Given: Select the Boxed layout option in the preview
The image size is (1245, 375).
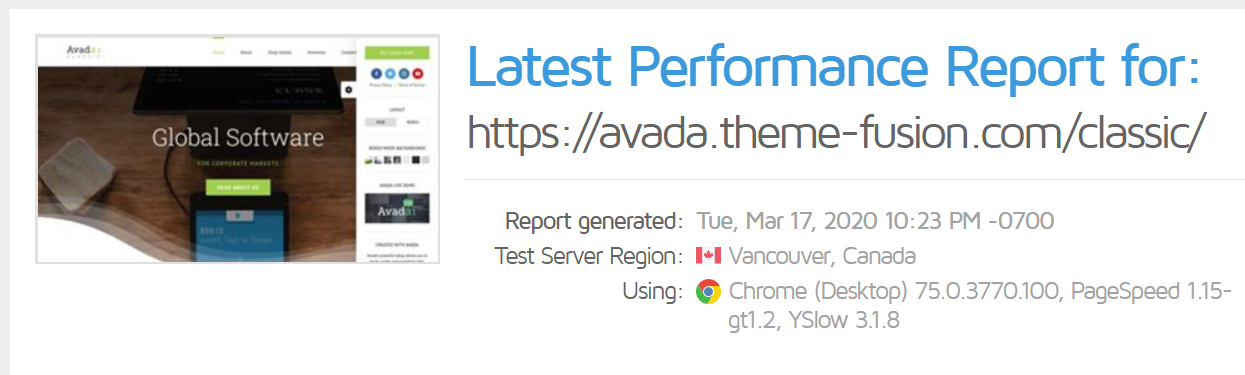Looking at the screenshot, I should pyautogui.click(x=413, y=121).
